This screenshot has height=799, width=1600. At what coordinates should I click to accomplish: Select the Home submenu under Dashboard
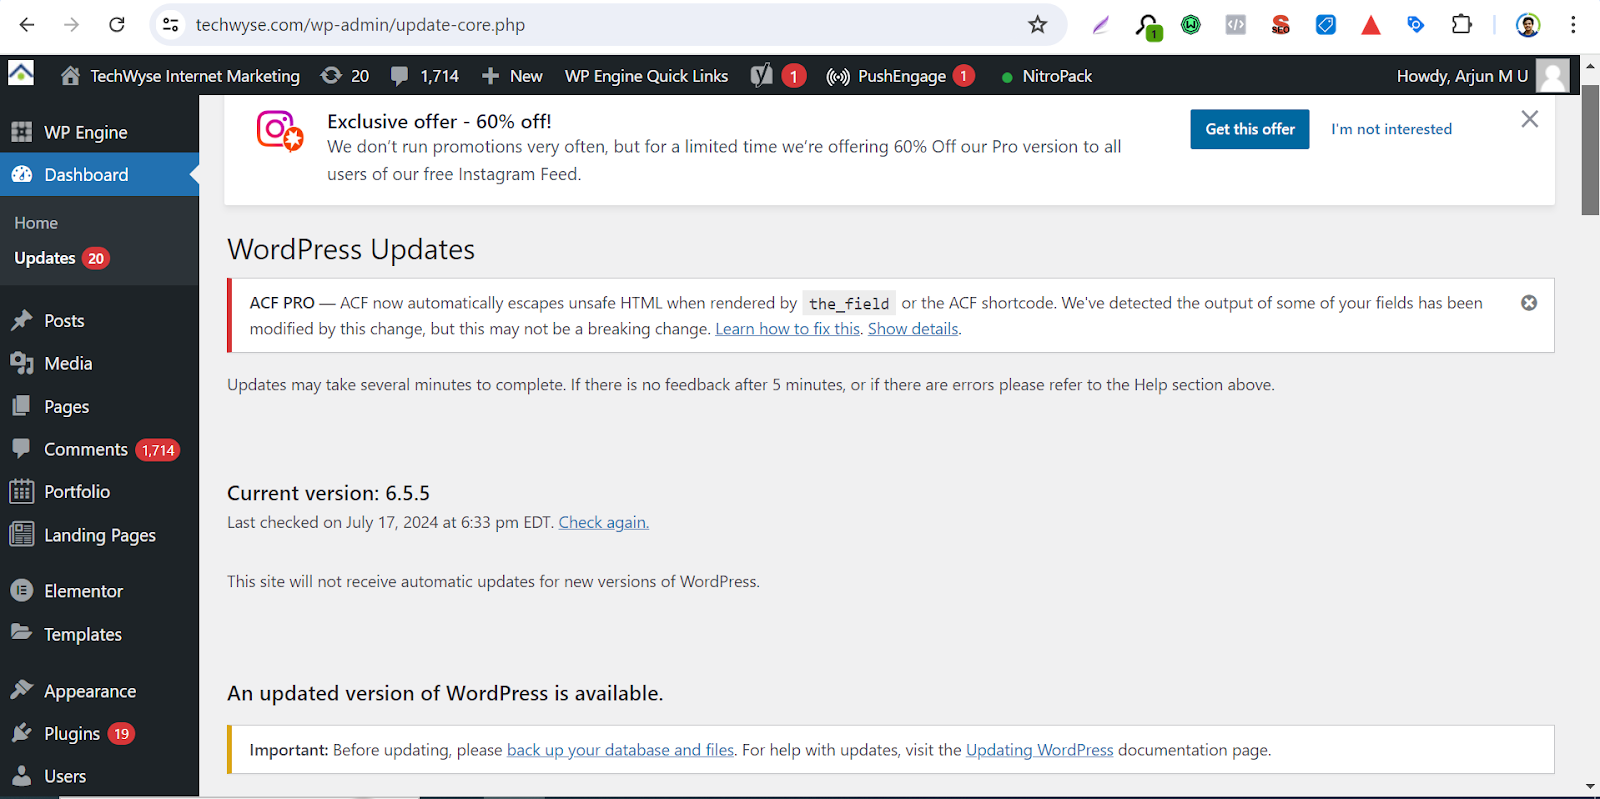[36, 223]
